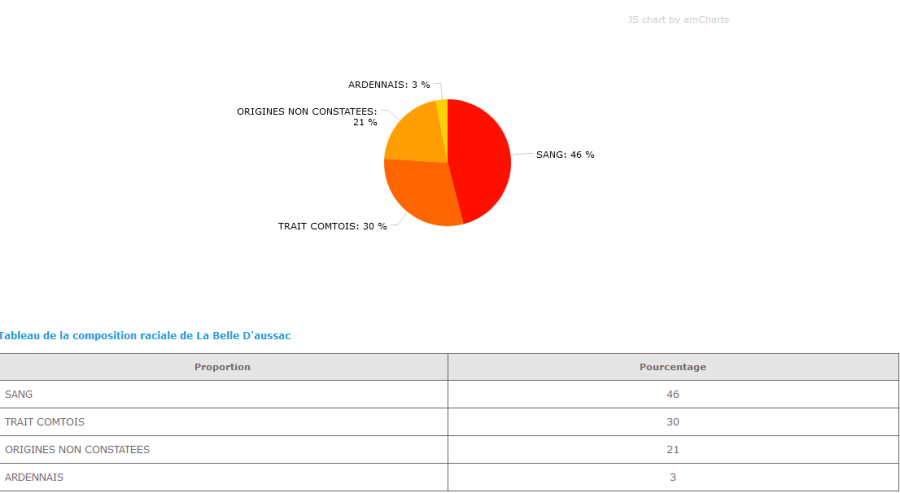The height and width of the screenshot is (493, 900).
Task: Select the dark orange TRAIT COMTOIS slice
Action: [x=422, y=193]
